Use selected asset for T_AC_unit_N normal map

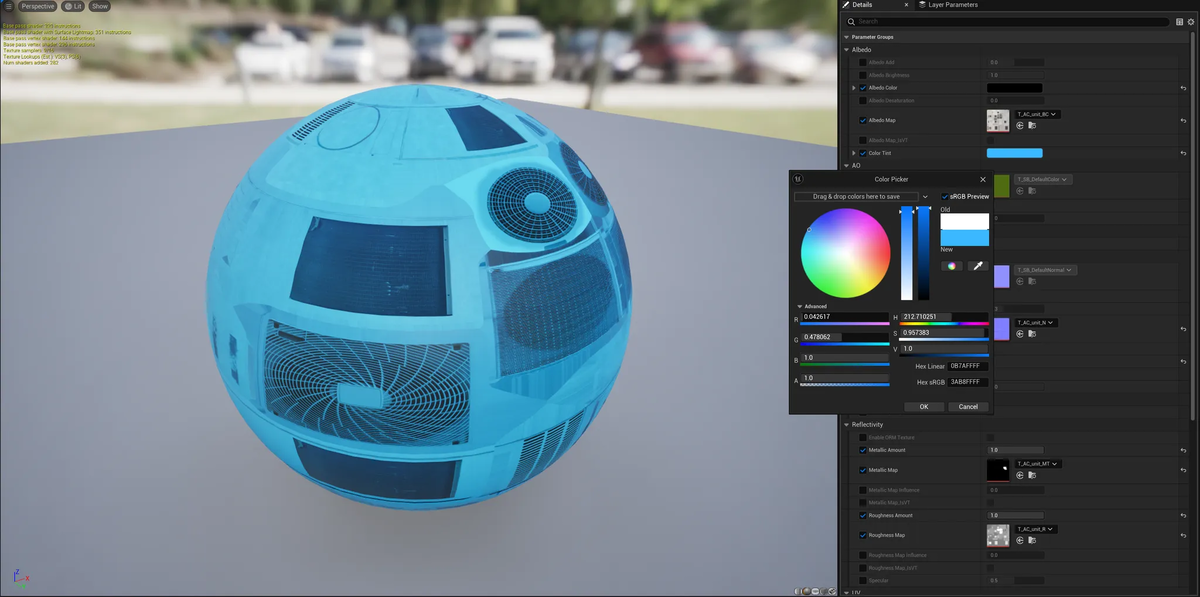click(x=1020, y=335)
